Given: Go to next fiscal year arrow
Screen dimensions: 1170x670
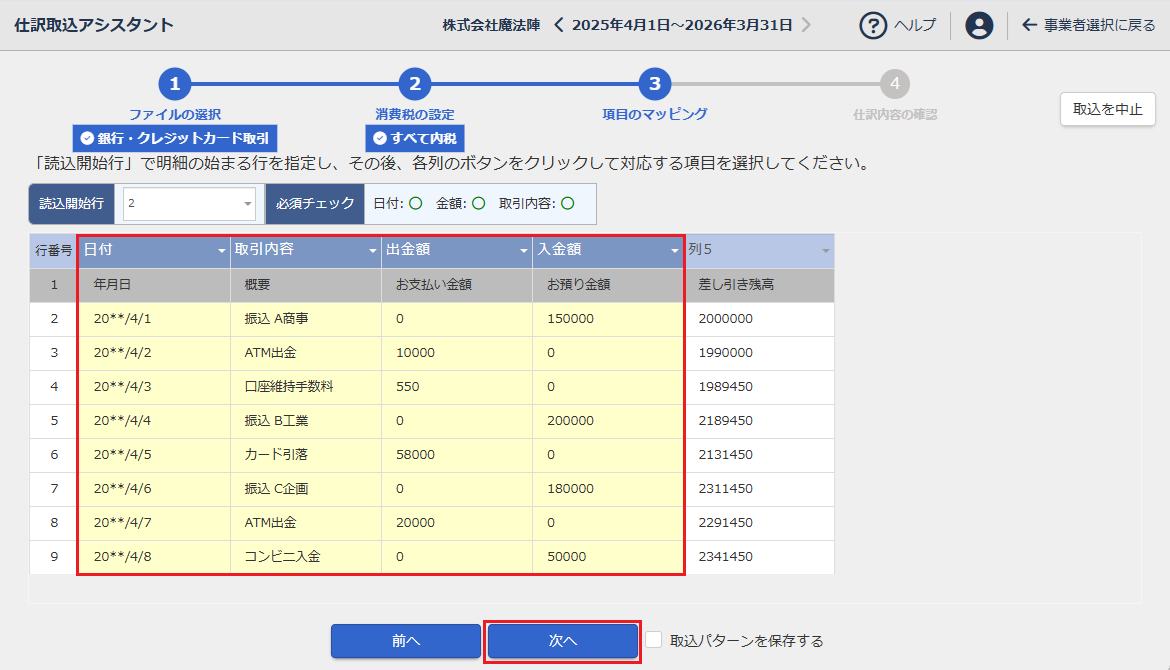Looking at the screenshot, I should (x=806, y=25).
